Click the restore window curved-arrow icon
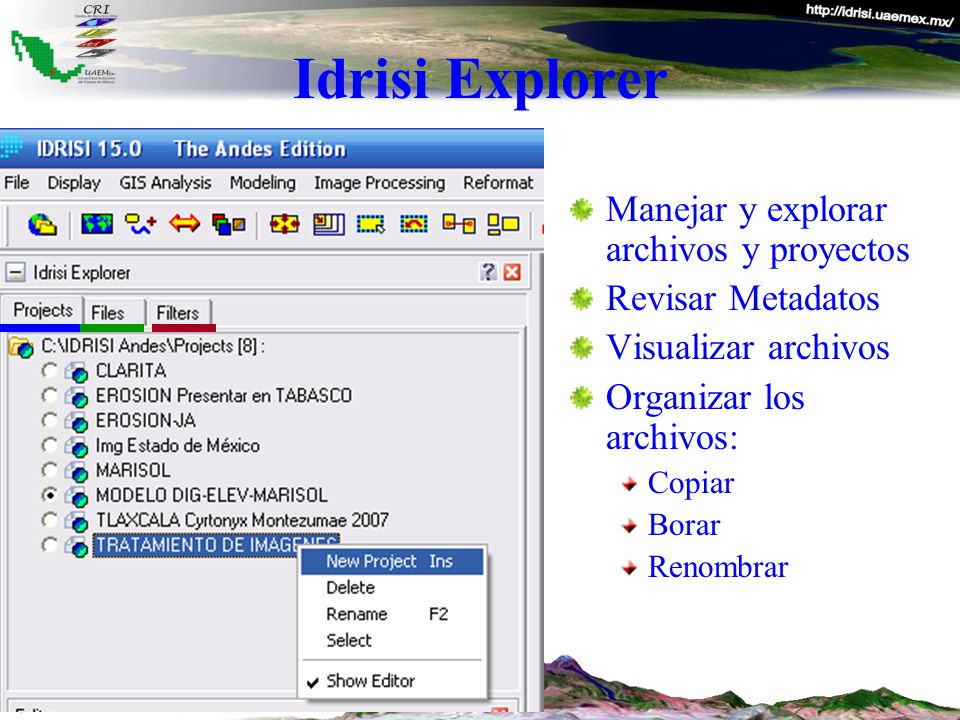The height and width of the screenshot is (720, 960). tap(414, 224)
